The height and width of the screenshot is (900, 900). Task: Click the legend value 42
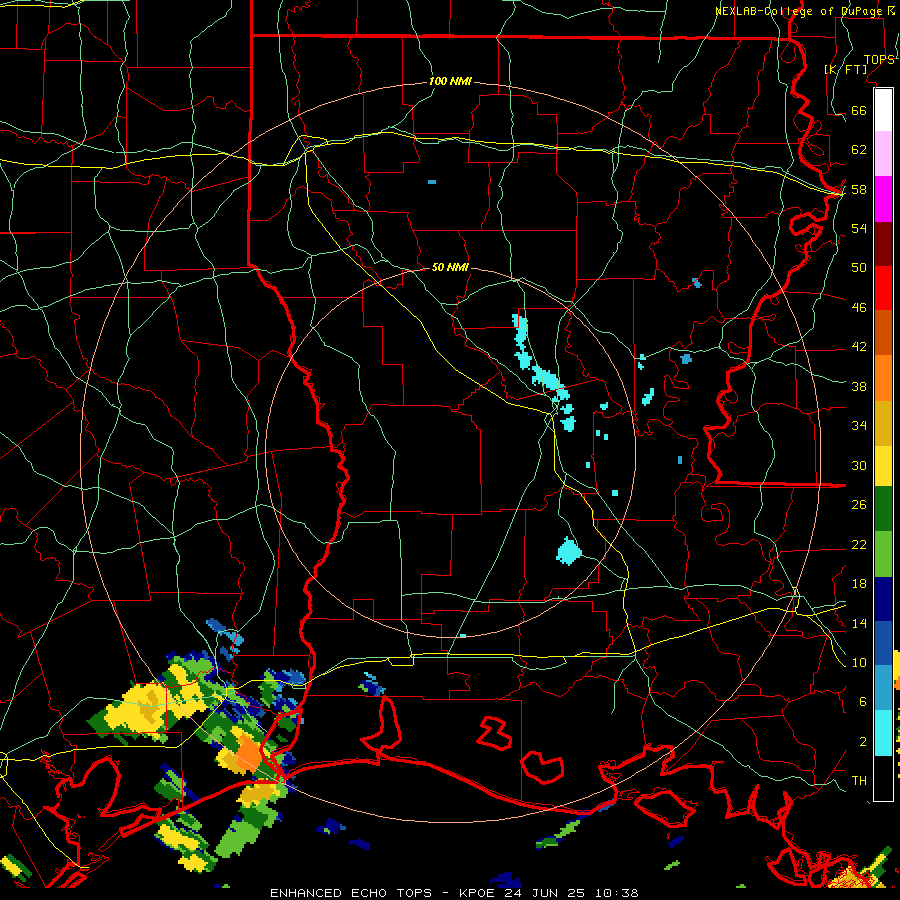859,347
